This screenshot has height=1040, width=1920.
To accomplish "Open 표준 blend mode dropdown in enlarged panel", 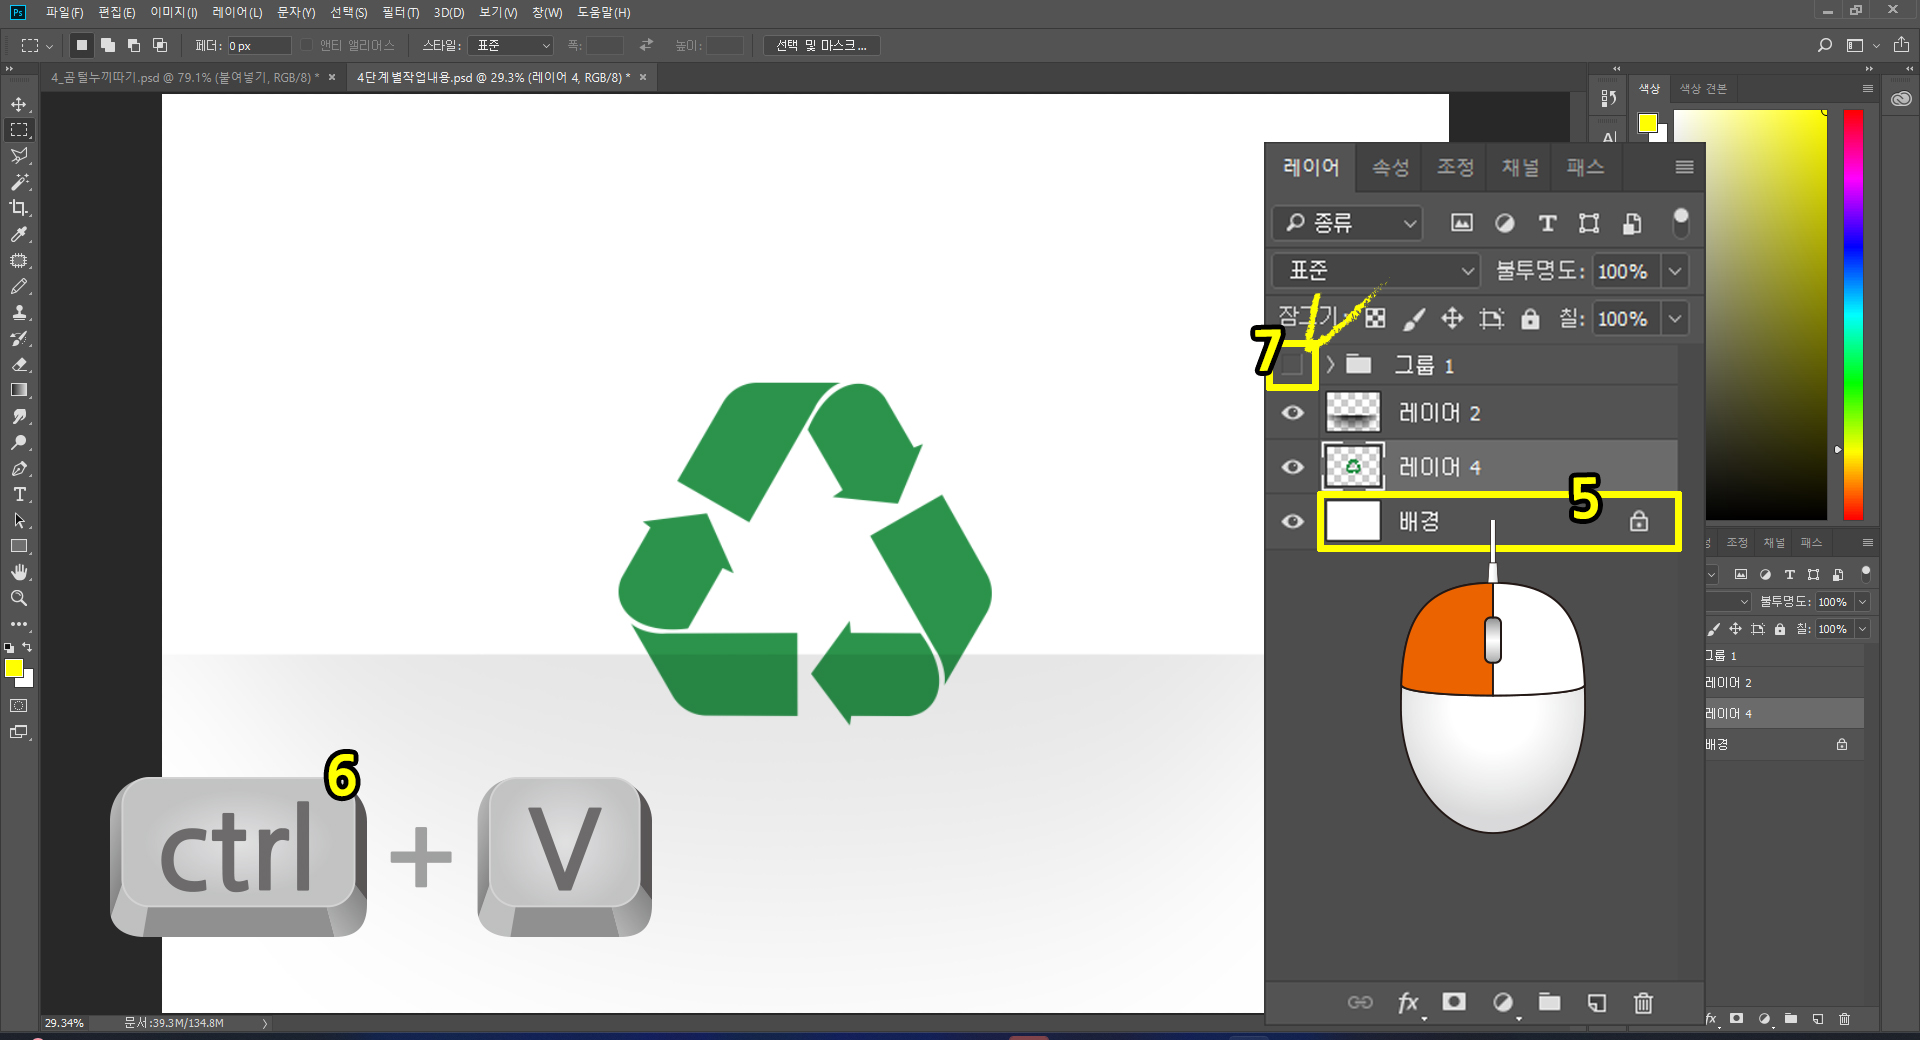I will pyautogui.click(x=1376, y=271).
